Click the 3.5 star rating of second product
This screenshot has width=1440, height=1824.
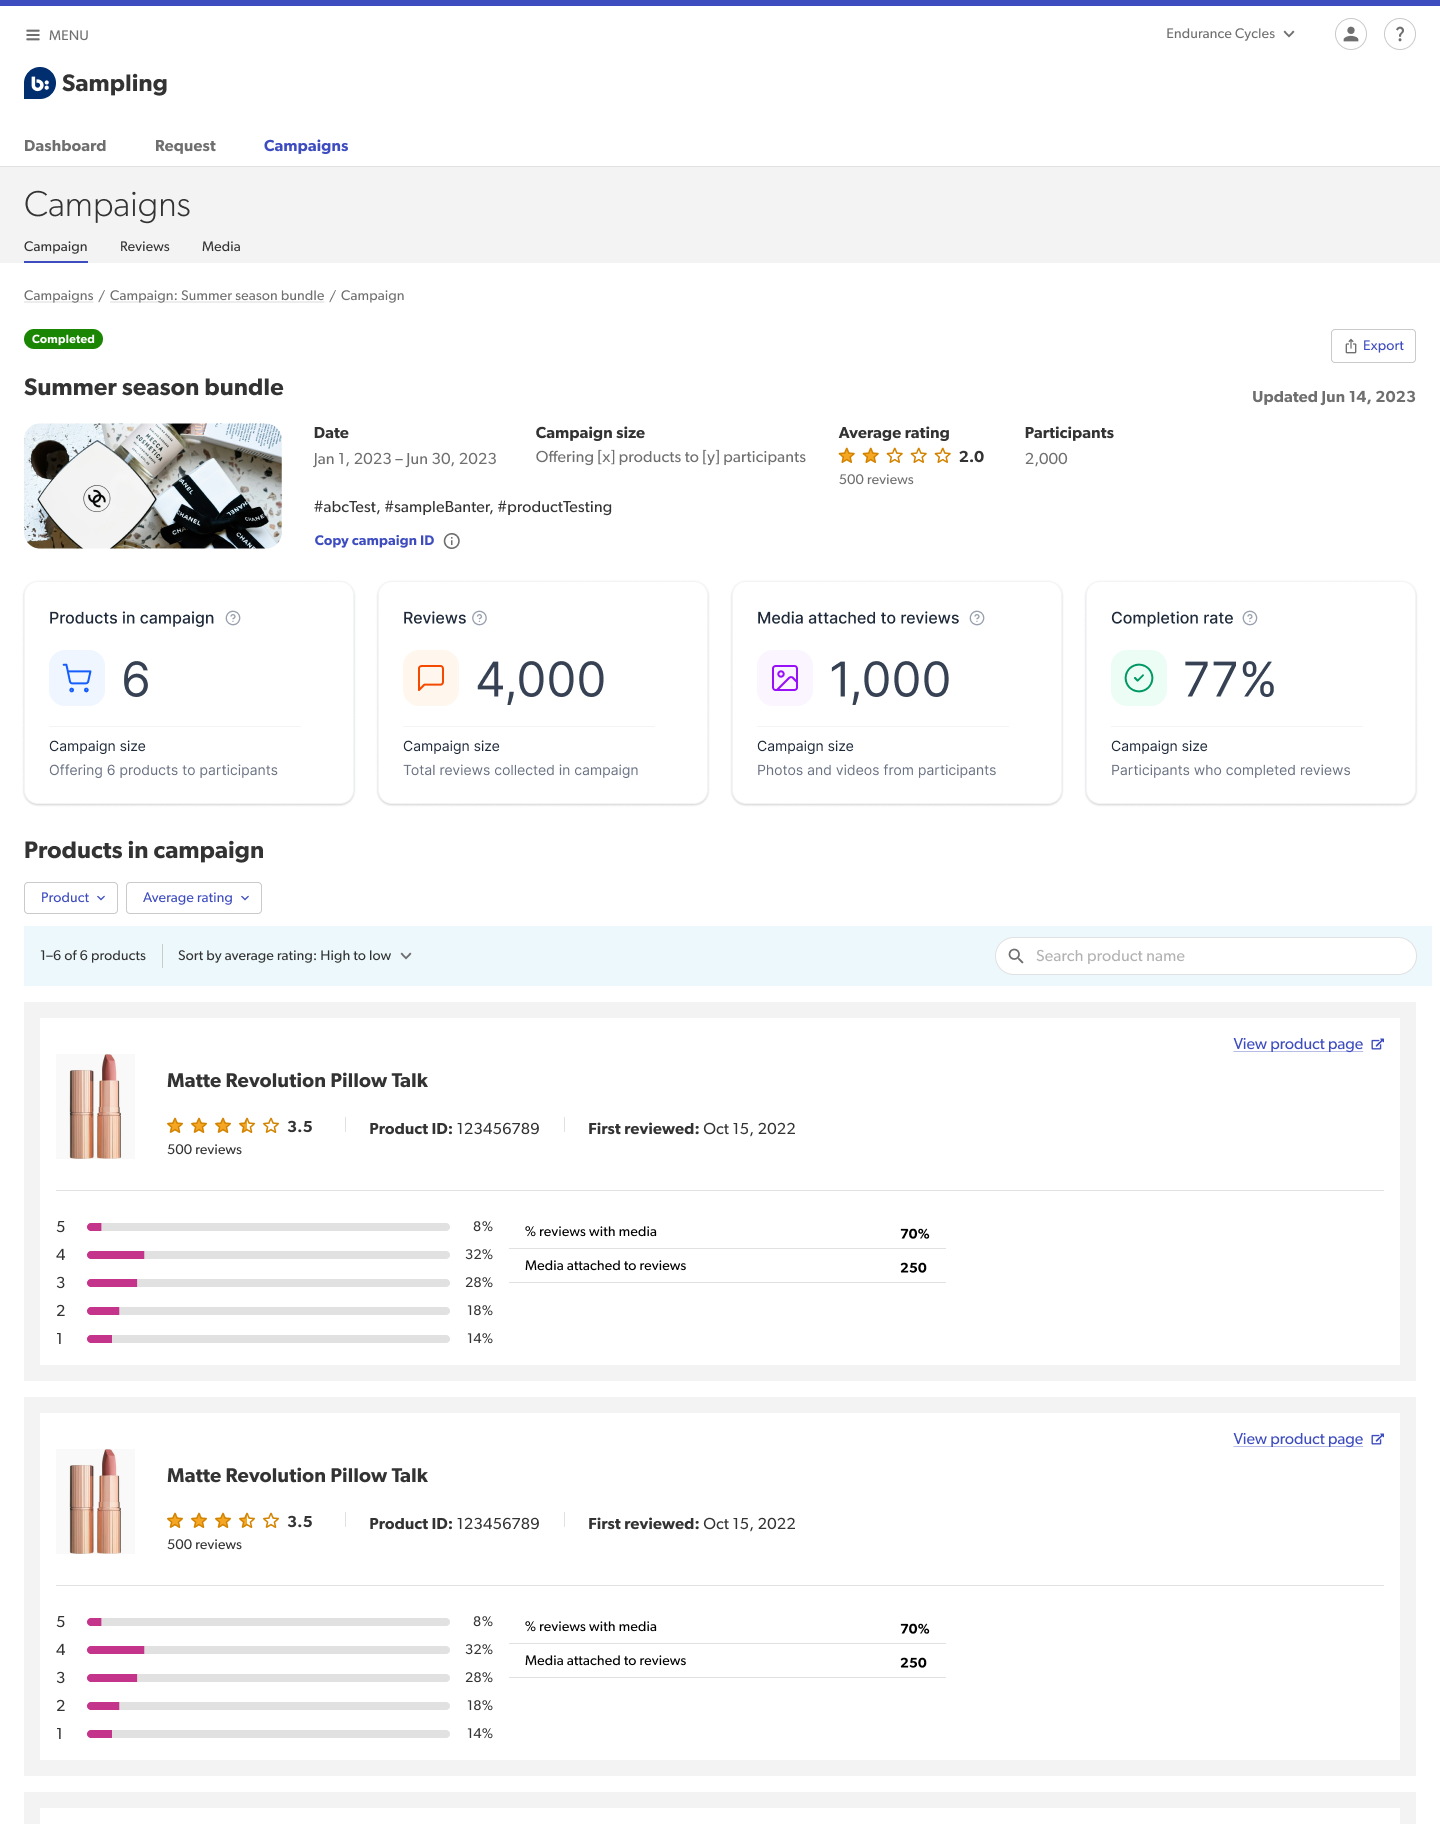223,1521
